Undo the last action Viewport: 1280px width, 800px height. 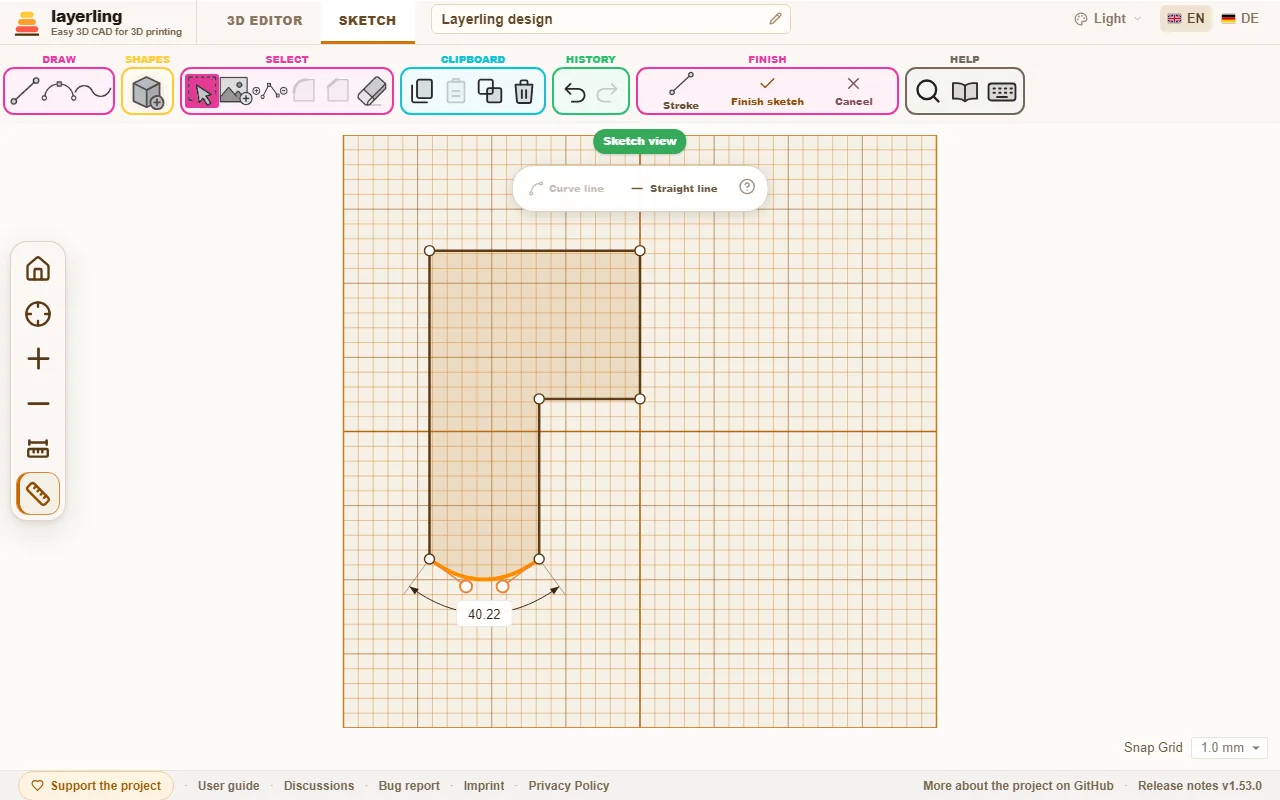pyautogui.click(x=575, y=92)
